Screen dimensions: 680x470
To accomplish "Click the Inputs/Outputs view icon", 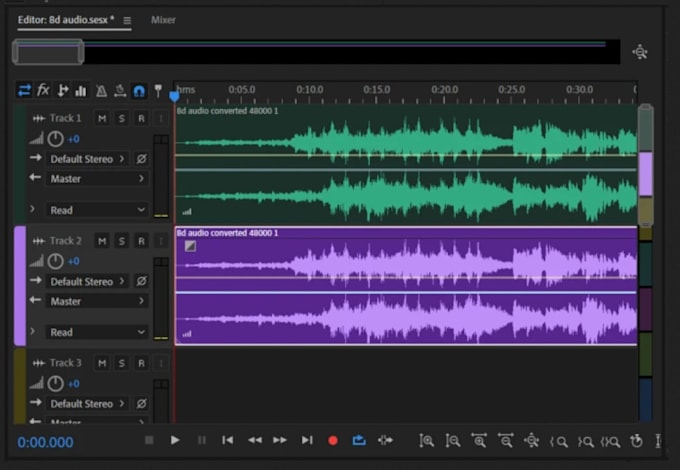I will [24, 90].
